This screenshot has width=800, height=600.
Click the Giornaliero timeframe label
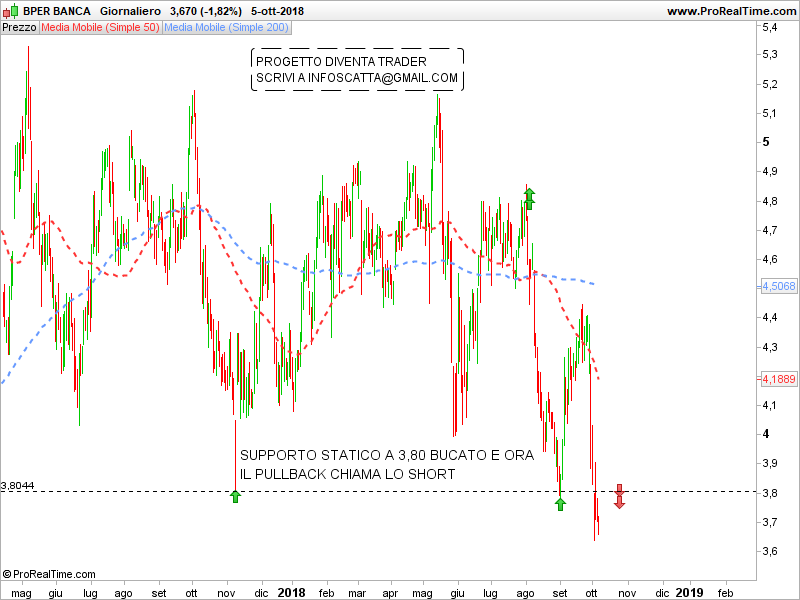point(130,11)
